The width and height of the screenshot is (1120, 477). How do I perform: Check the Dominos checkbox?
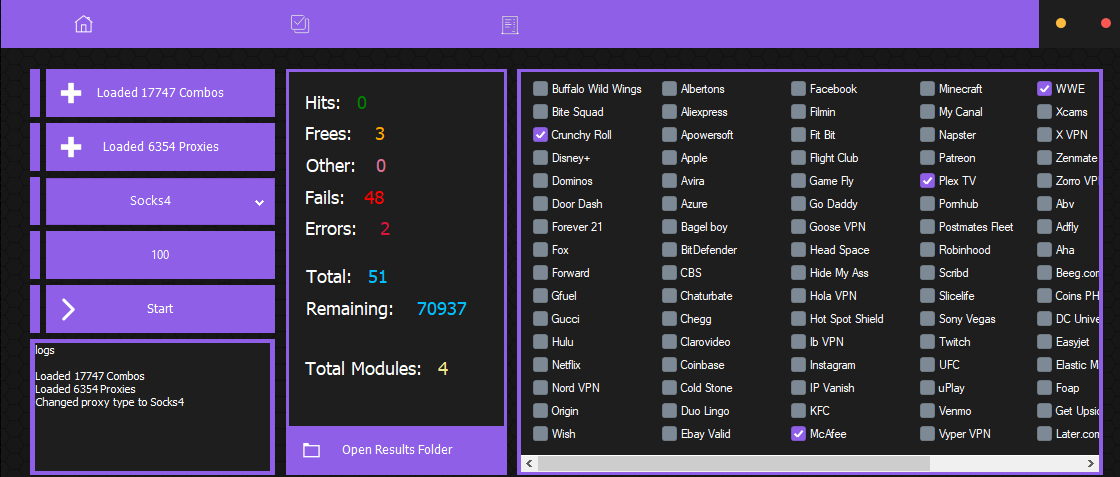click(x=540, y=181)
